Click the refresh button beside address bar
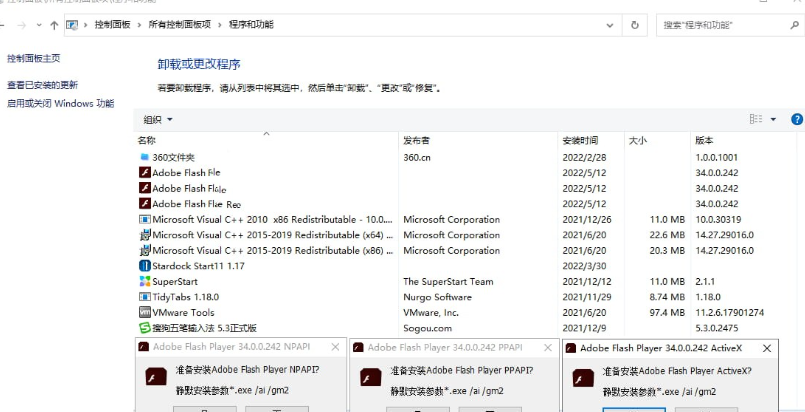The width and height of the screenshot is (805, 412). pos(635,24)
